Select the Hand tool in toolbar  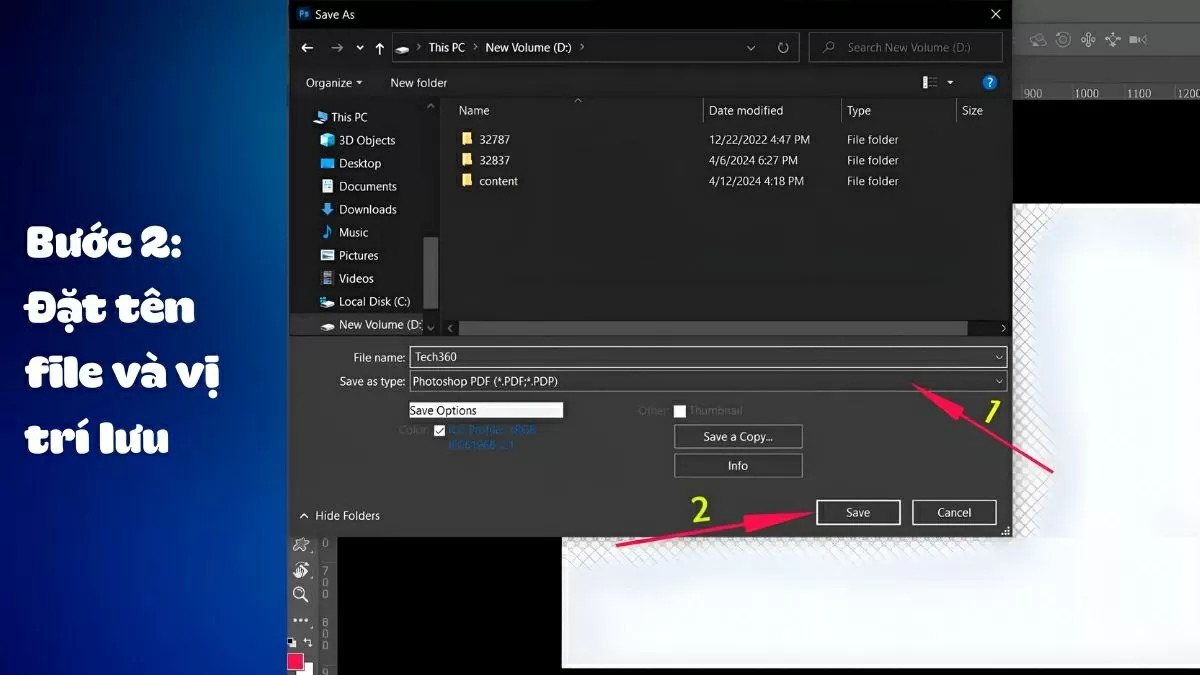[x=300, y=570]
